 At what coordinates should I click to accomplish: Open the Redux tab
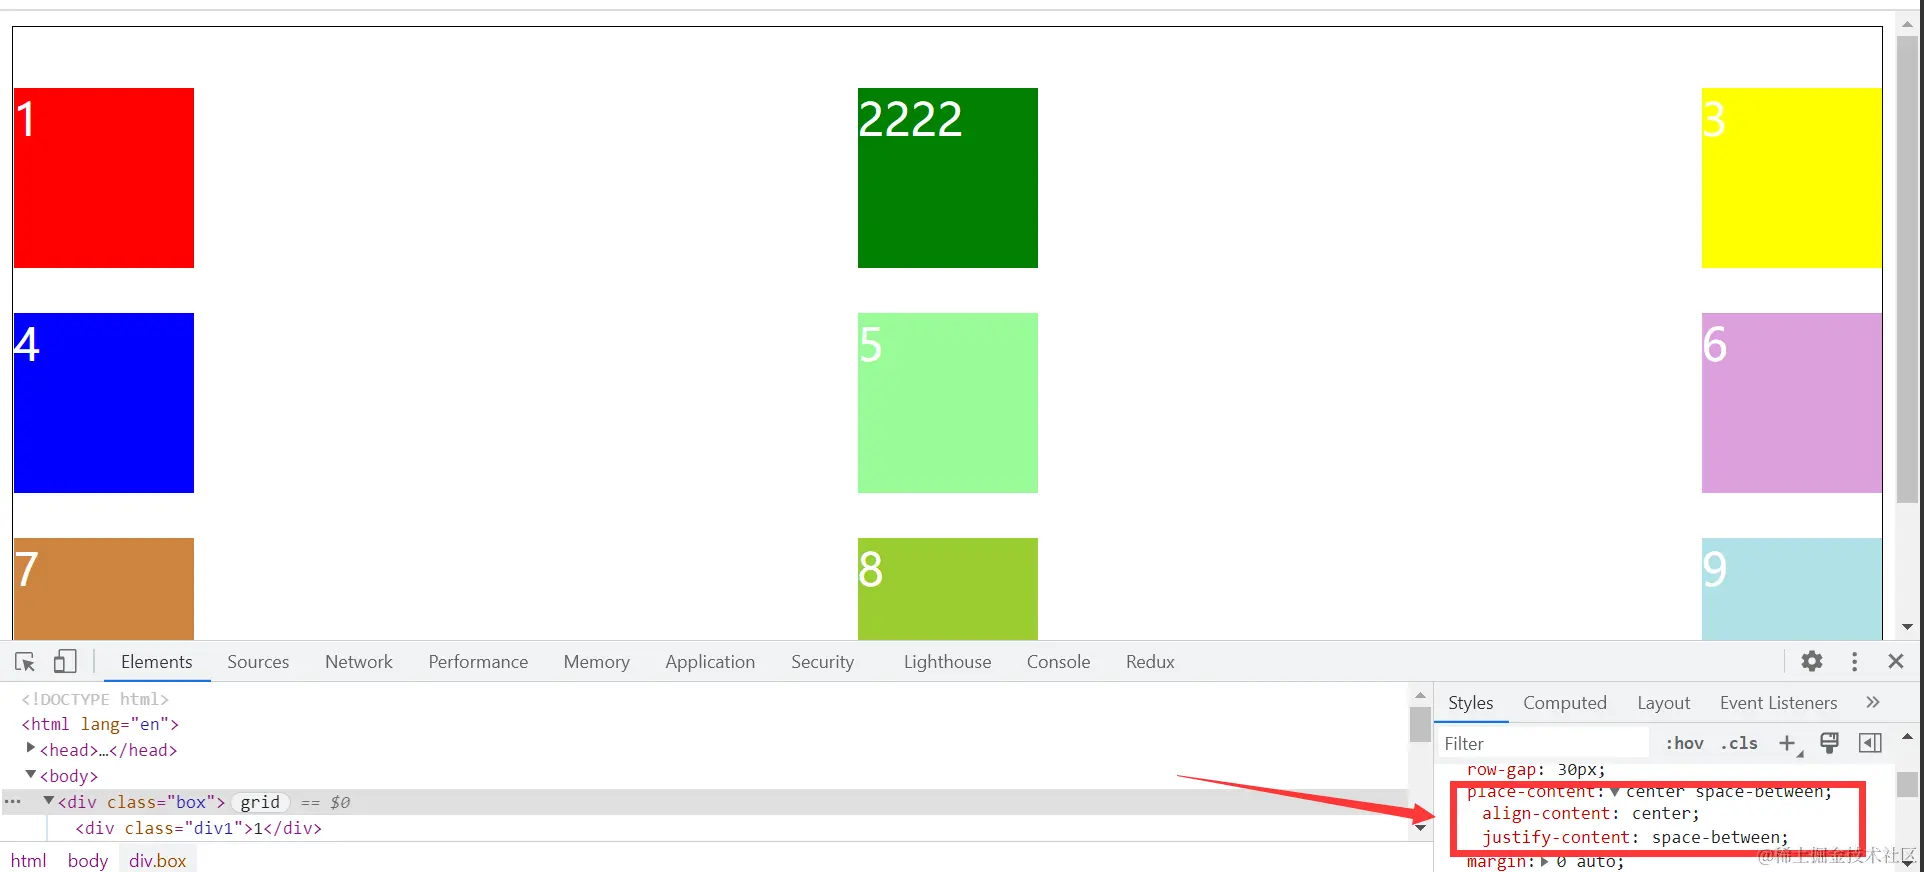(1150, 662)
